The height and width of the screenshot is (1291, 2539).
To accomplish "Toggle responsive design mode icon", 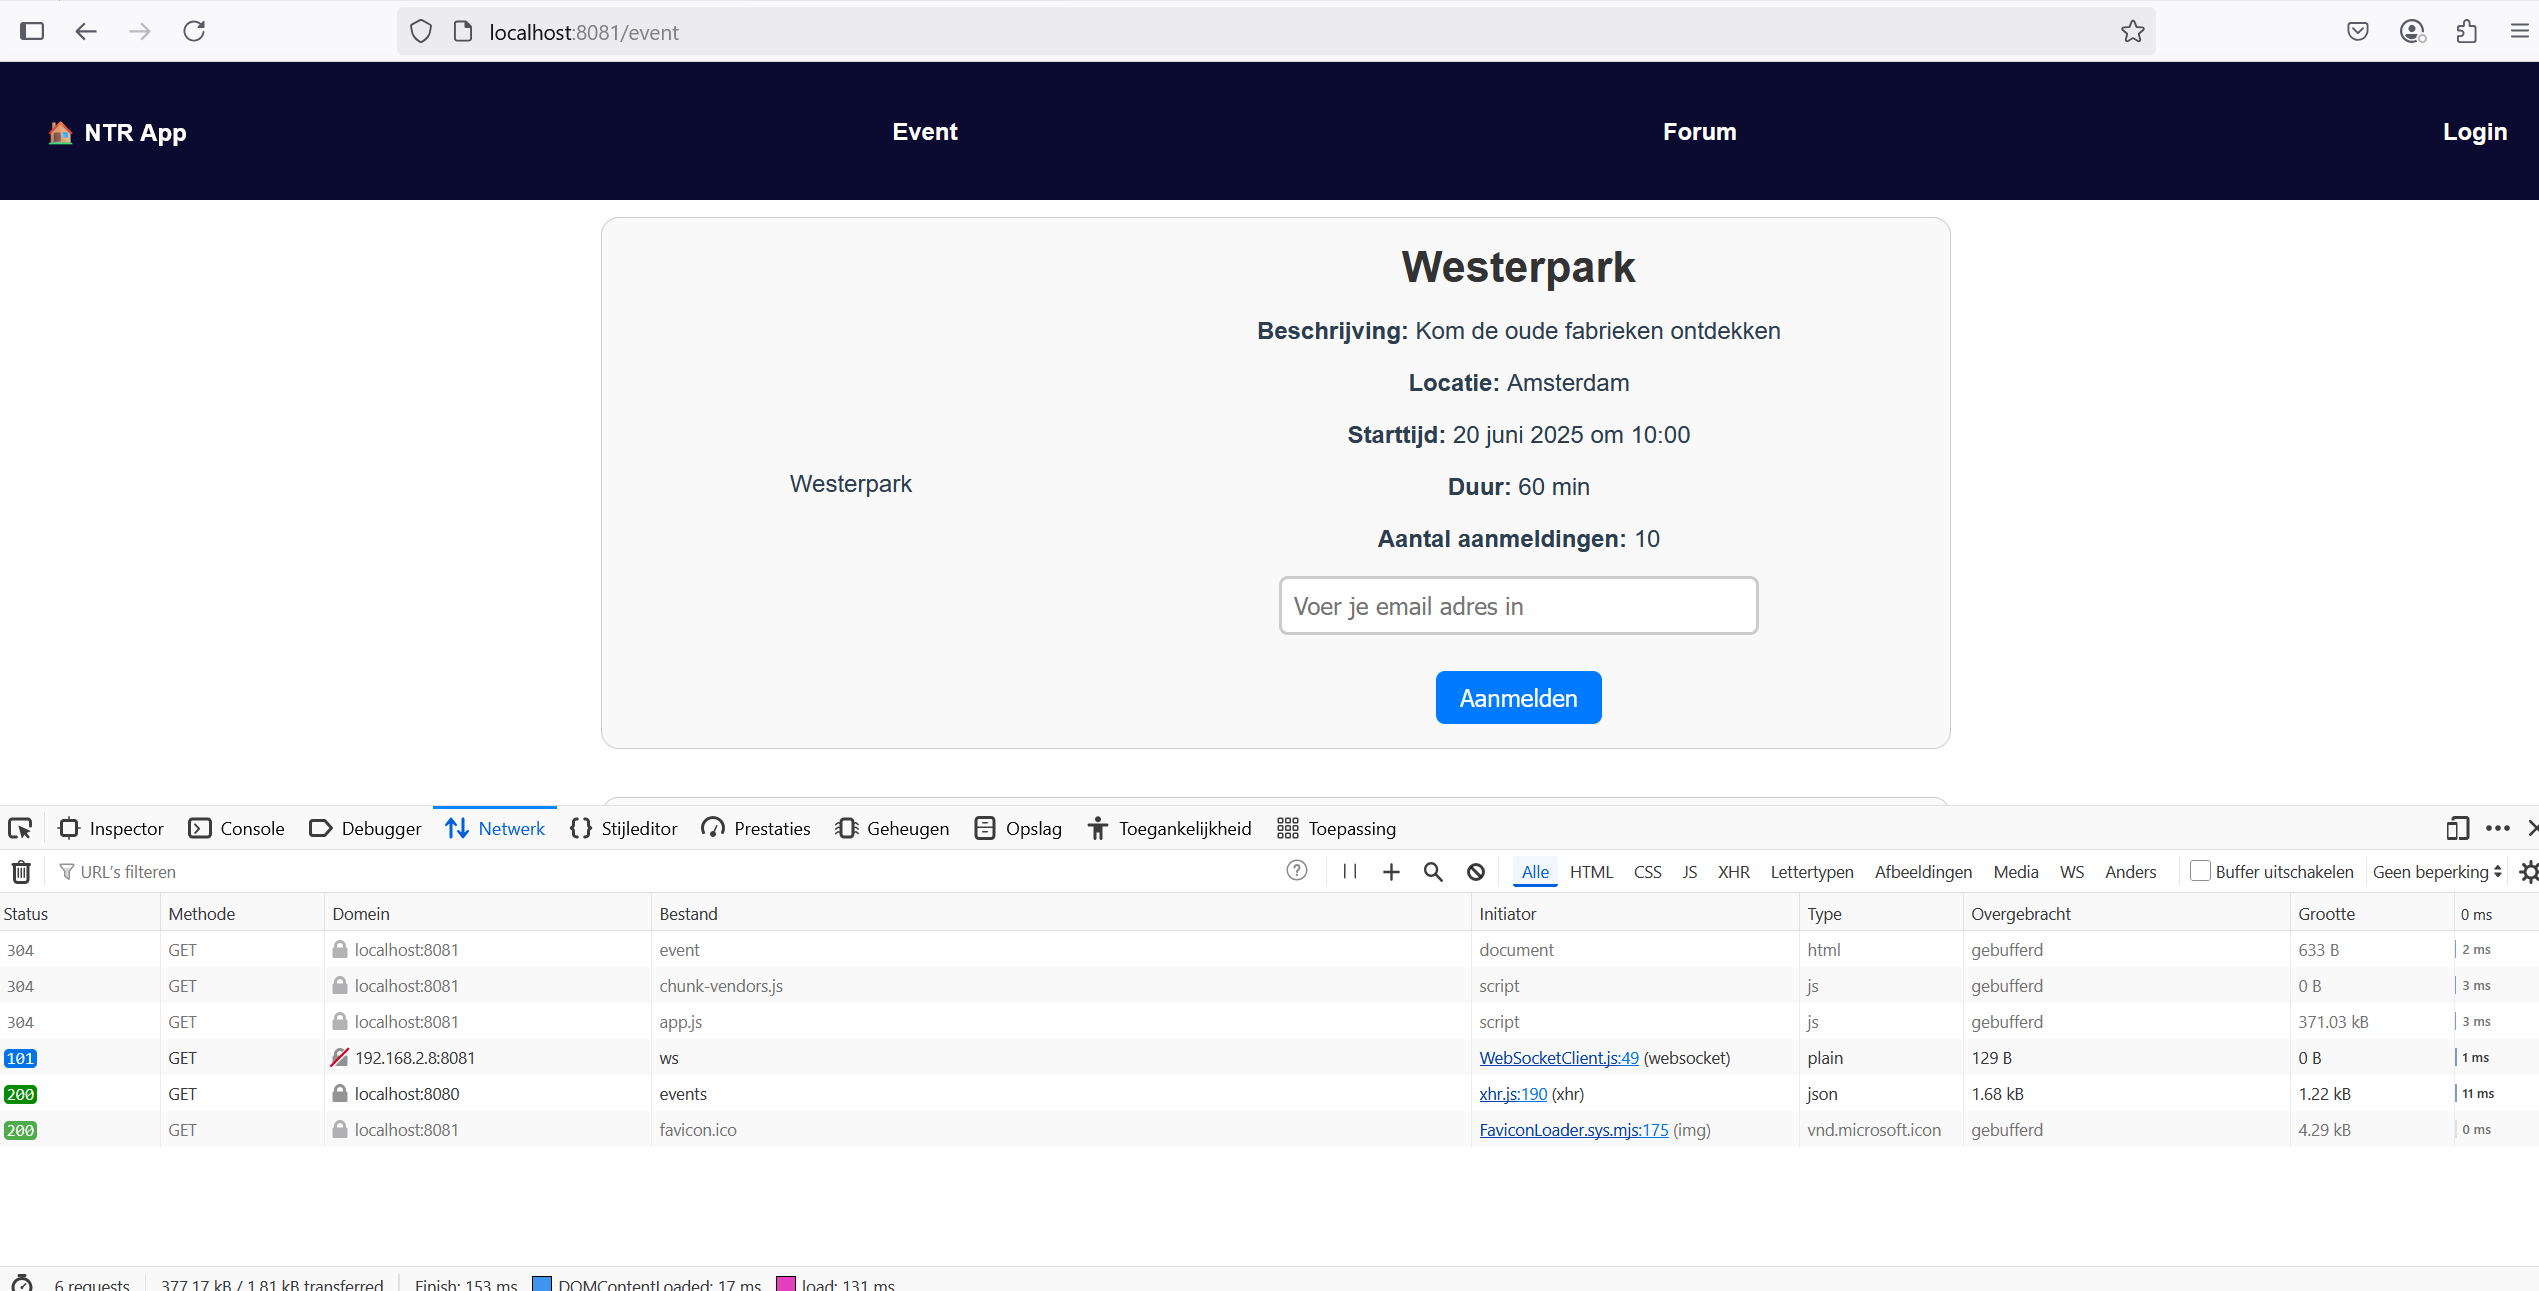I will click(x=2457, y=828).
